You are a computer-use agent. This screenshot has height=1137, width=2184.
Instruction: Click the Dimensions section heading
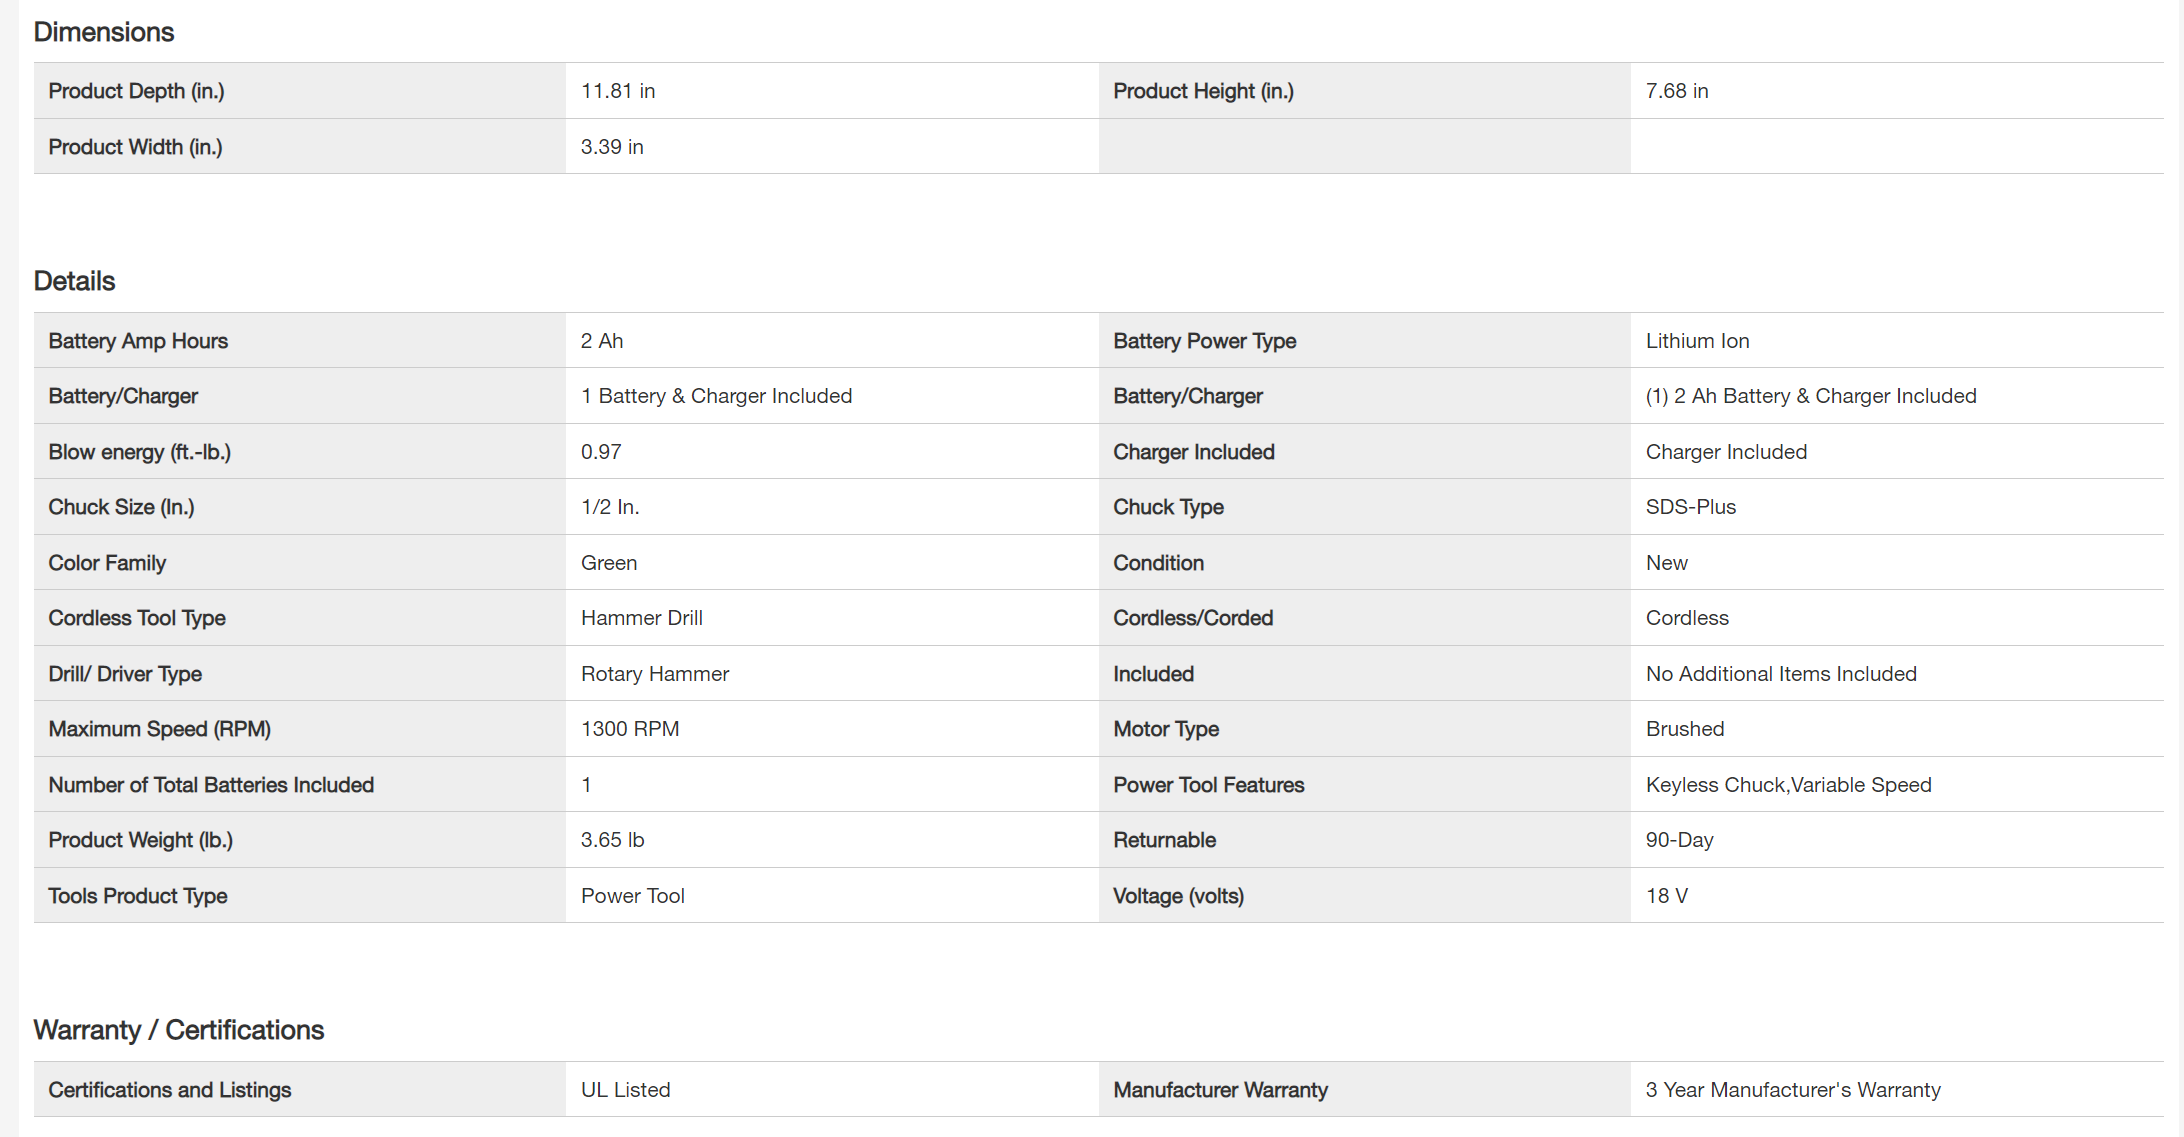coord(104,32)
